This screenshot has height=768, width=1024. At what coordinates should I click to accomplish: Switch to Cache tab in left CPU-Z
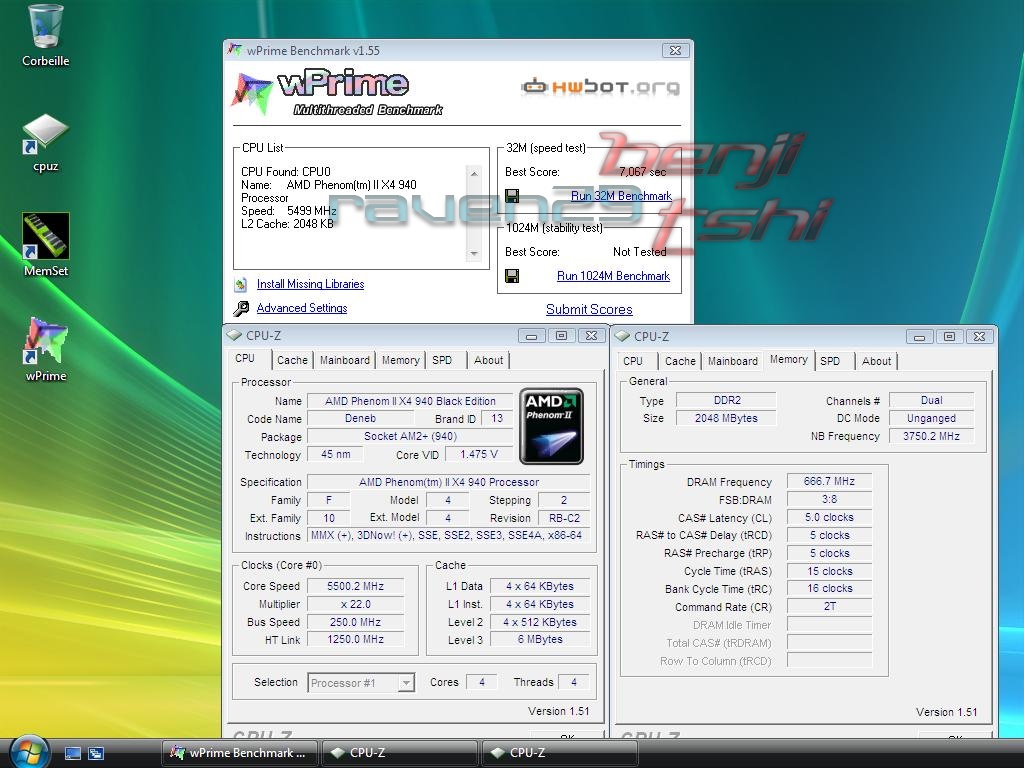[292, 360]
